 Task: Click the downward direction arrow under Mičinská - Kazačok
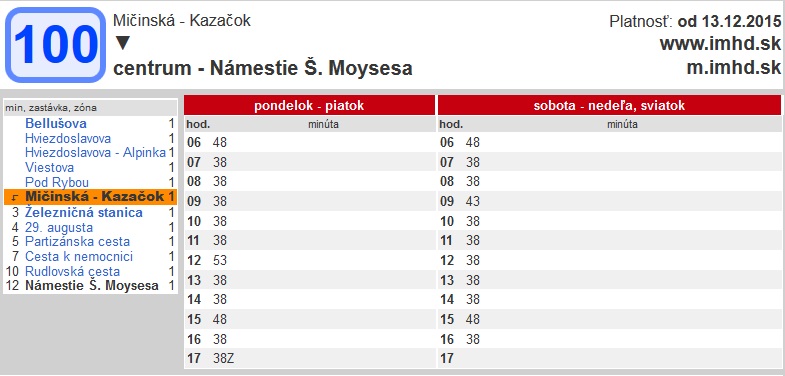pyautogui.click(x=123, y=44)
